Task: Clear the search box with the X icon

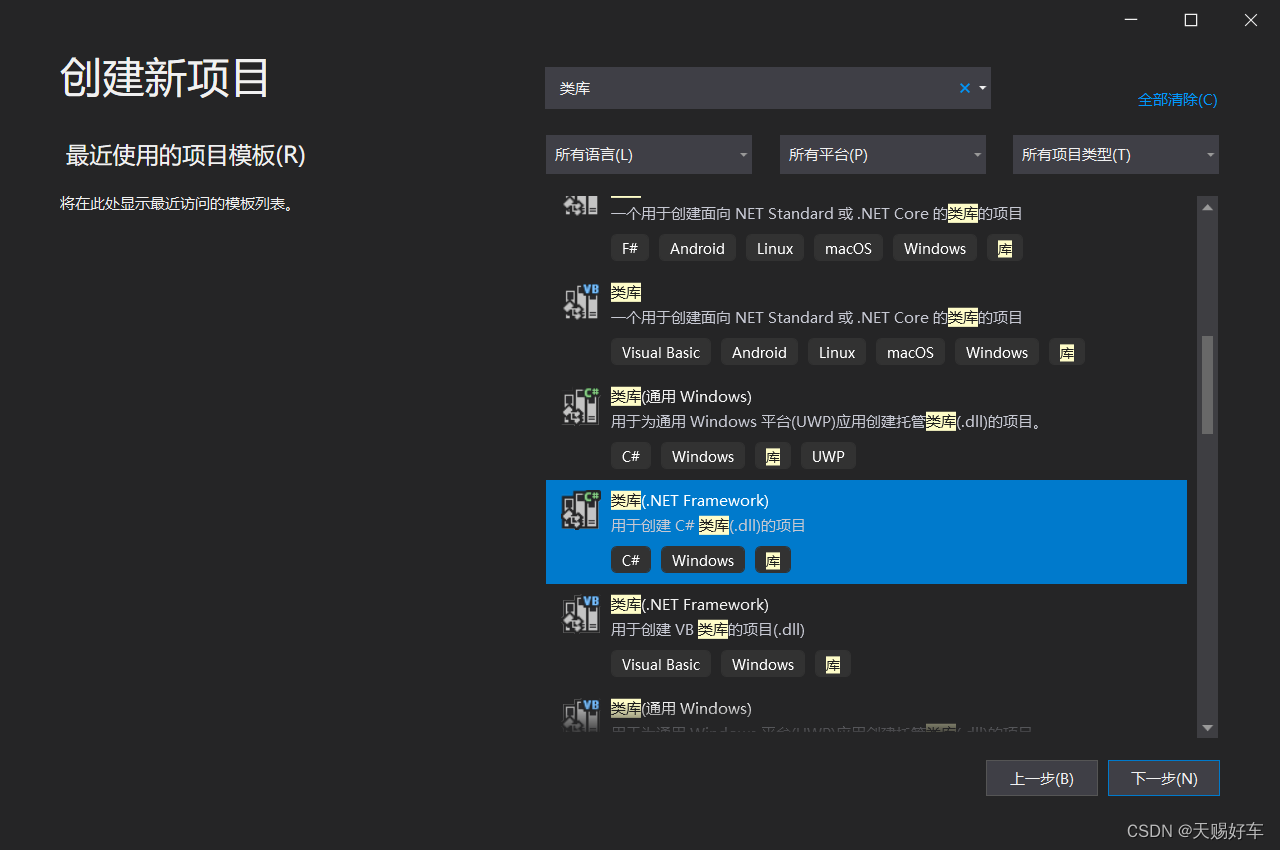Action: click(x=965, y=88)
